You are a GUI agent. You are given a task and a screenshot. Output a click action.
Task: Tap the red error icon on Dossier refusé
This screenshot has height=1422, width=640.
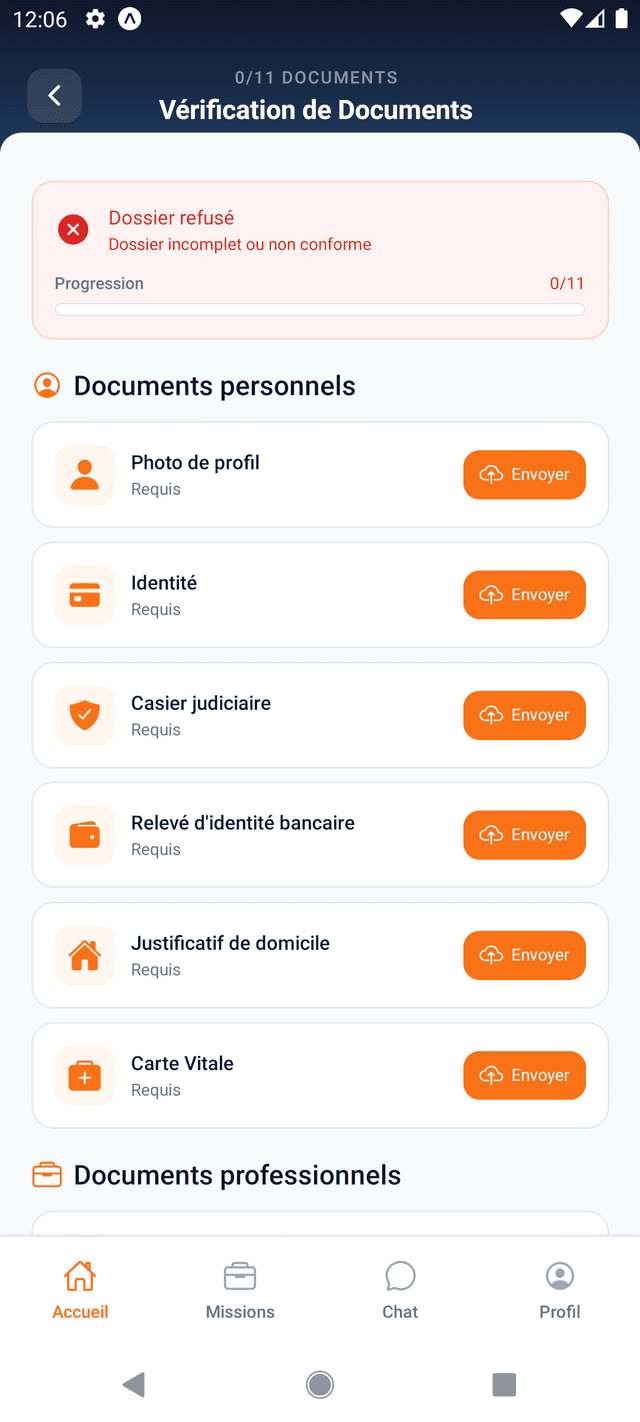72,229
